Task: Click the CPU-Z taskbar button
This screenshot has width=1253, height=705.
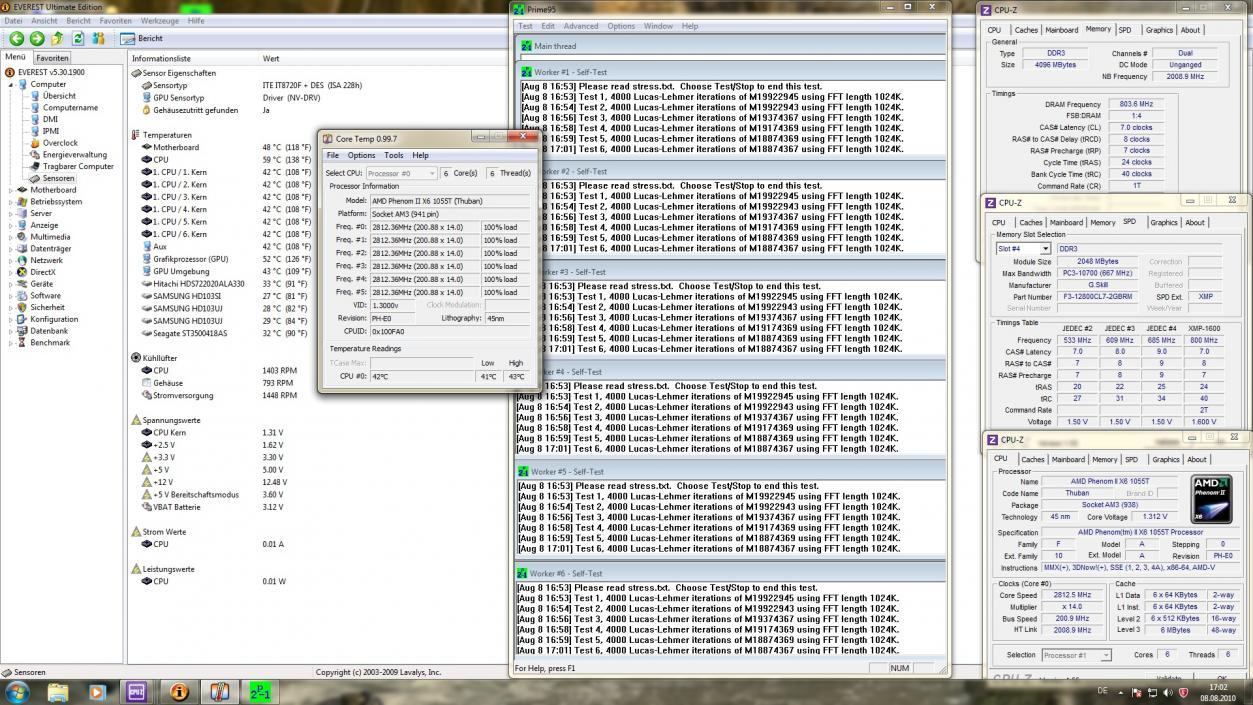Action: 137,691
